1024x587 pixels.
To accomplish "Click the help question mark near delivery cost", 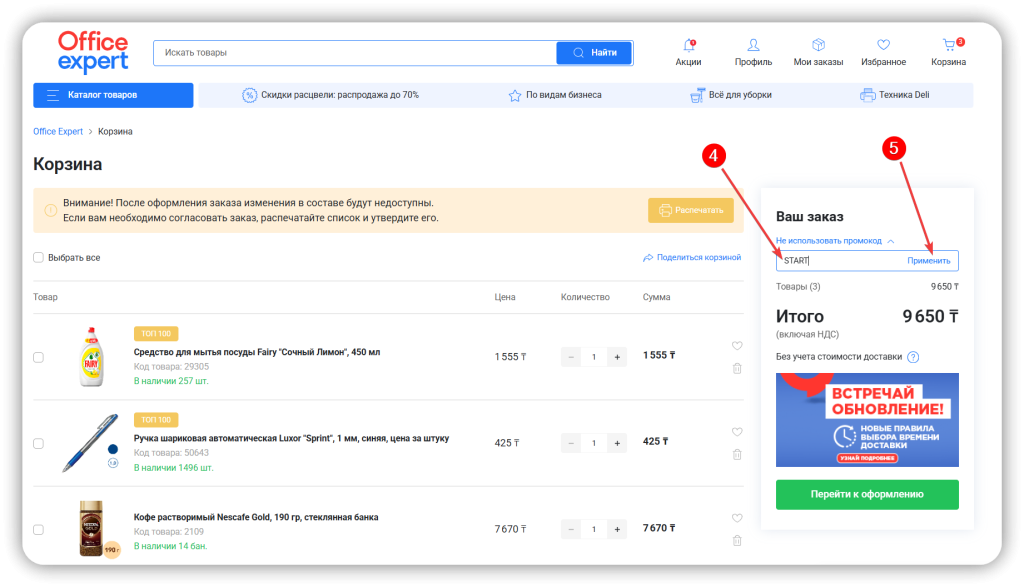I will pos(913,357).
